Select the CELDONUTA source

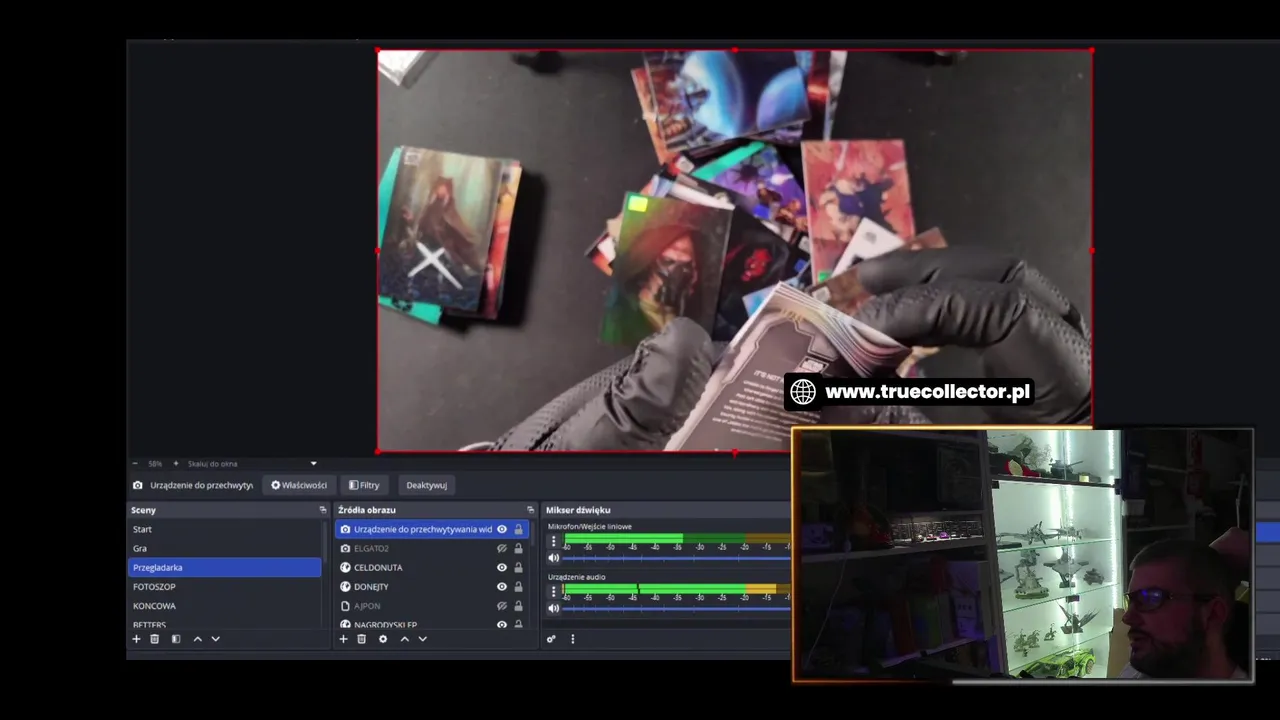[x=431, y=567]
